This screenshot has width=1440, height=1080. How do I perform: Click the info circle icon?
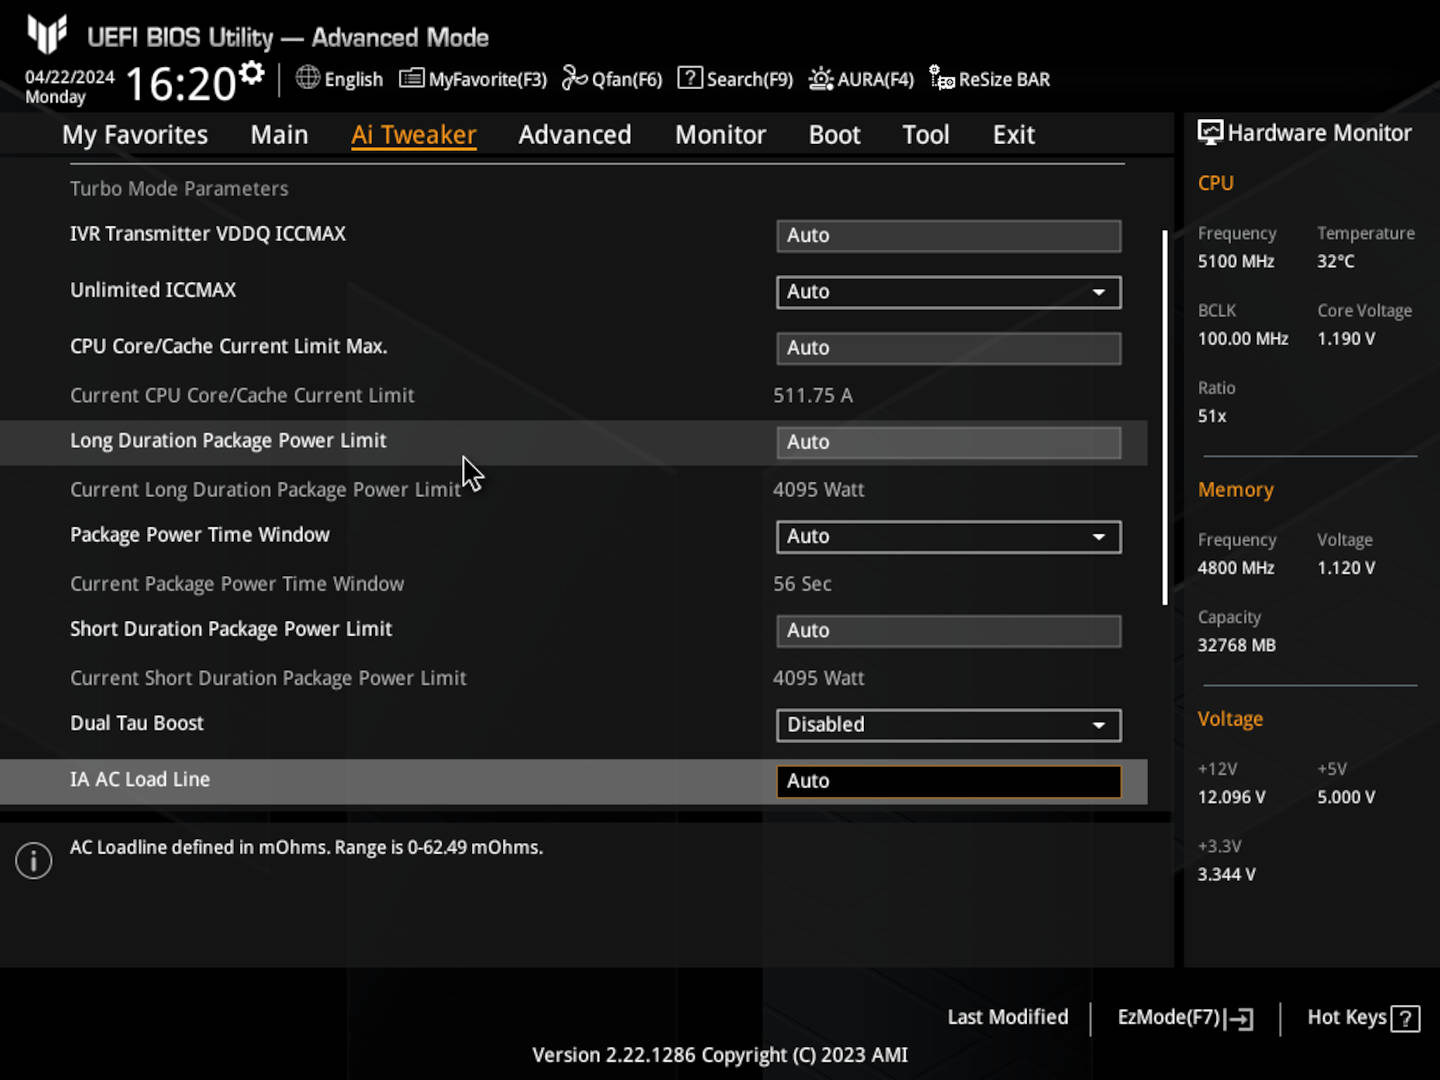pyautogui.click(x=33, y=860)
